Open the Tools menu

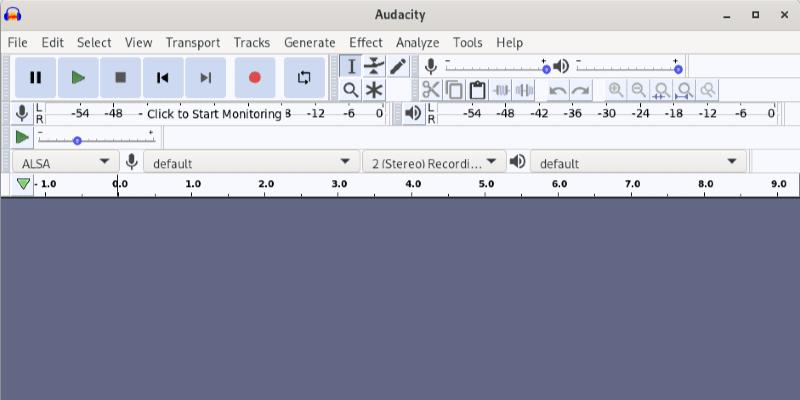point(468,42)
